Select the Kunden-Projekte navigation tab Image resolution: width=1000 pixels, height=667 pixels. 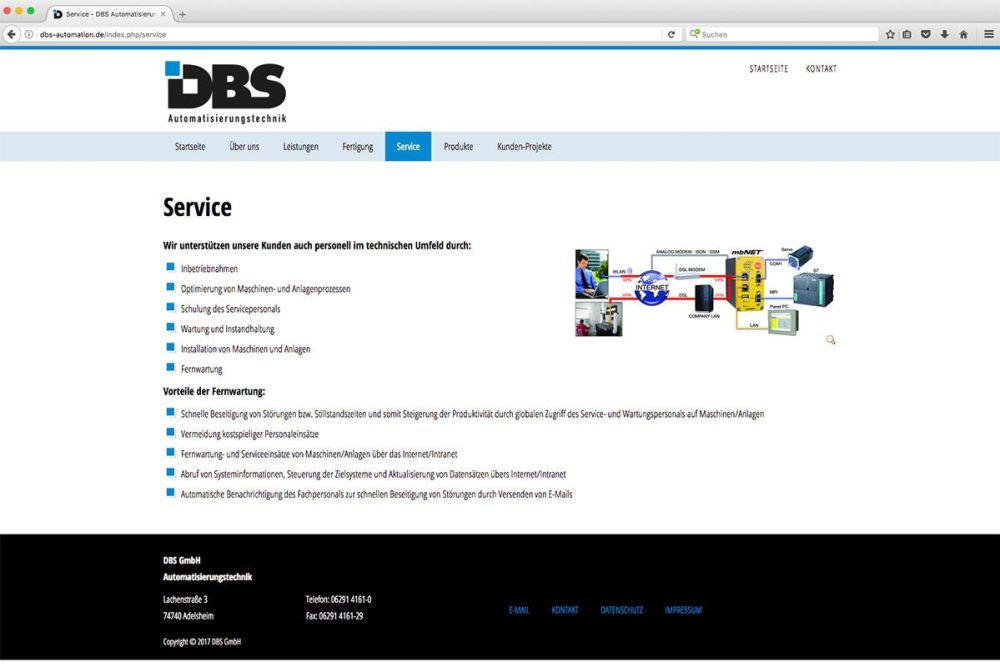click(x=523, y=146)
